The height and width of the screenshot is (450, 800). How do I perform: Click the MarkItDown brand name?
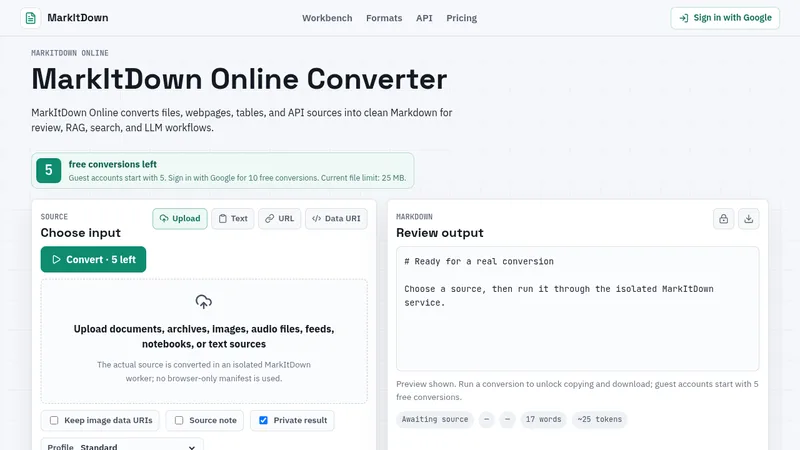(78, 18)
